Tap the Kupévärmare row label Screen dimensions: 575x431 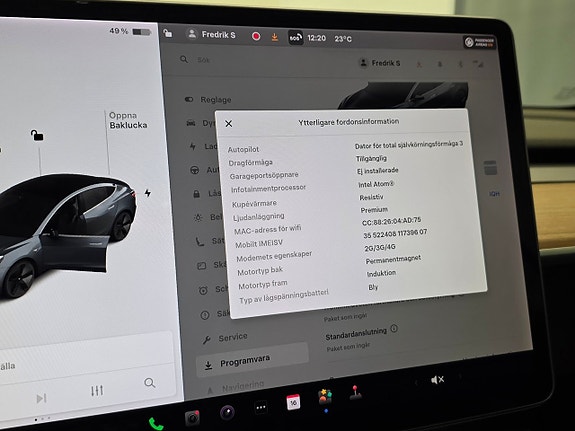tap(254, 204)
